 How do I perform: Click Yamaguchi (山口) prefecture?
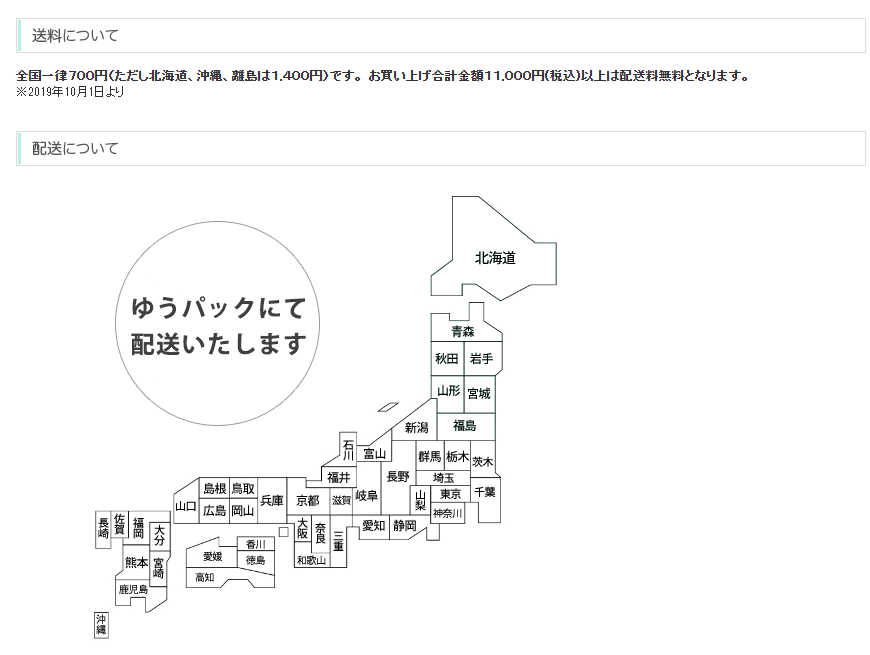(x=185, y=506)
